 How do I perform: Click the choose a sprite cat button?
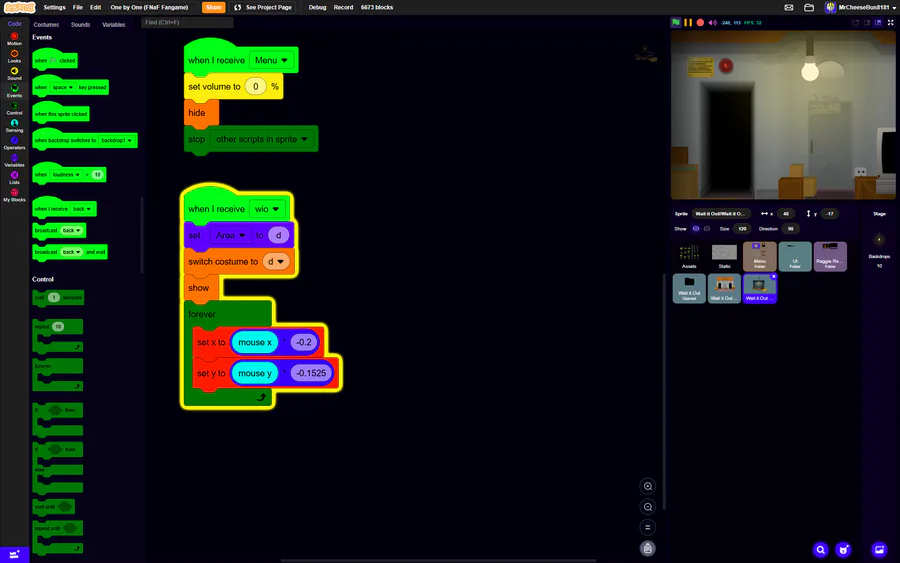point(843,550)
